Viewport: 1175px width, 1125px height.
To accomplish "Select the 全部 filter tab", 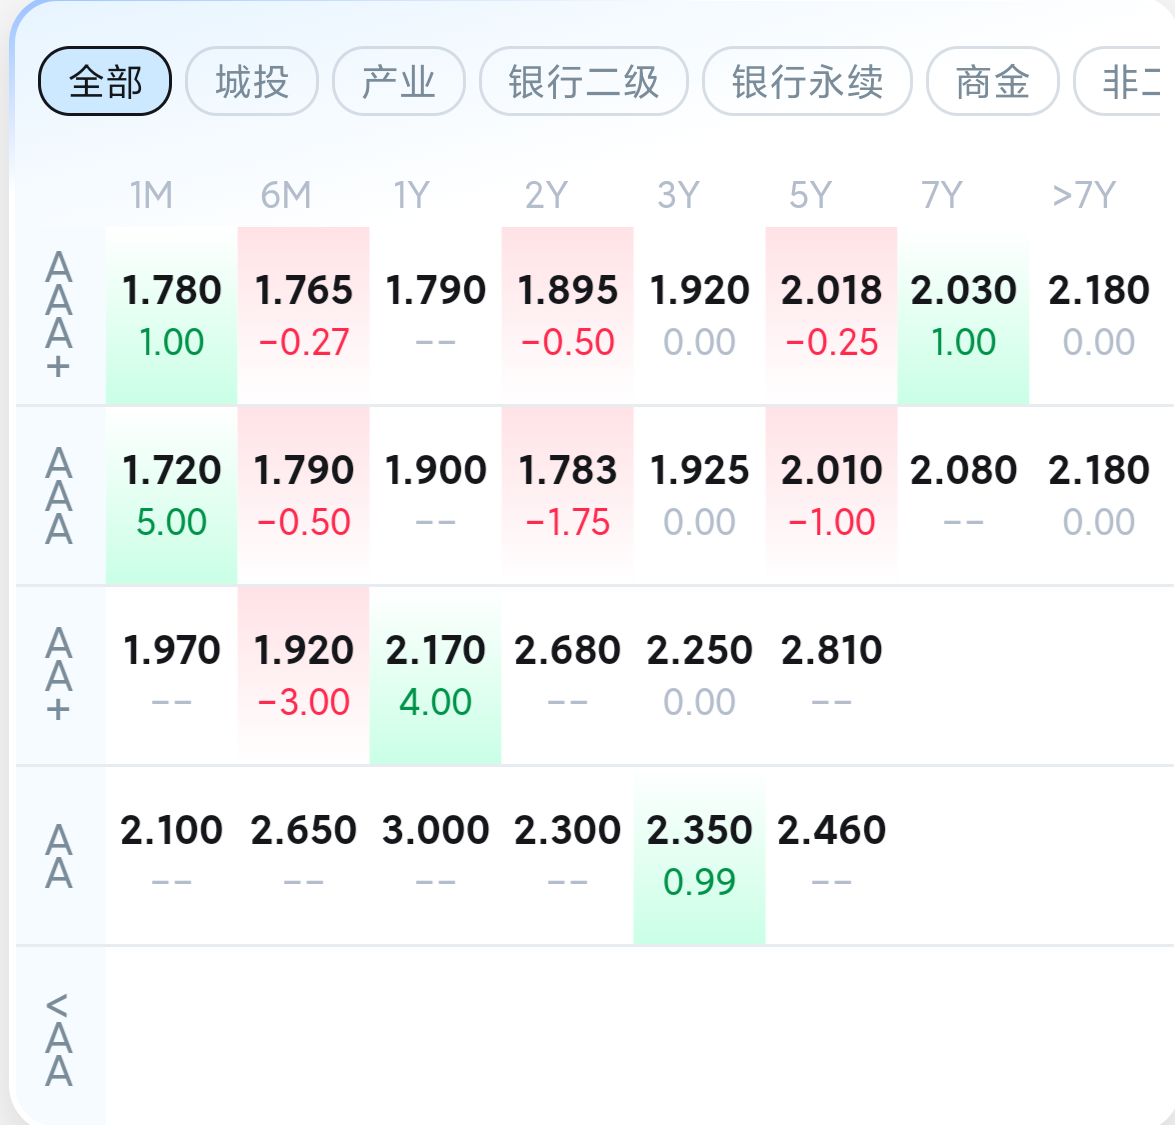I will (105, 81).
